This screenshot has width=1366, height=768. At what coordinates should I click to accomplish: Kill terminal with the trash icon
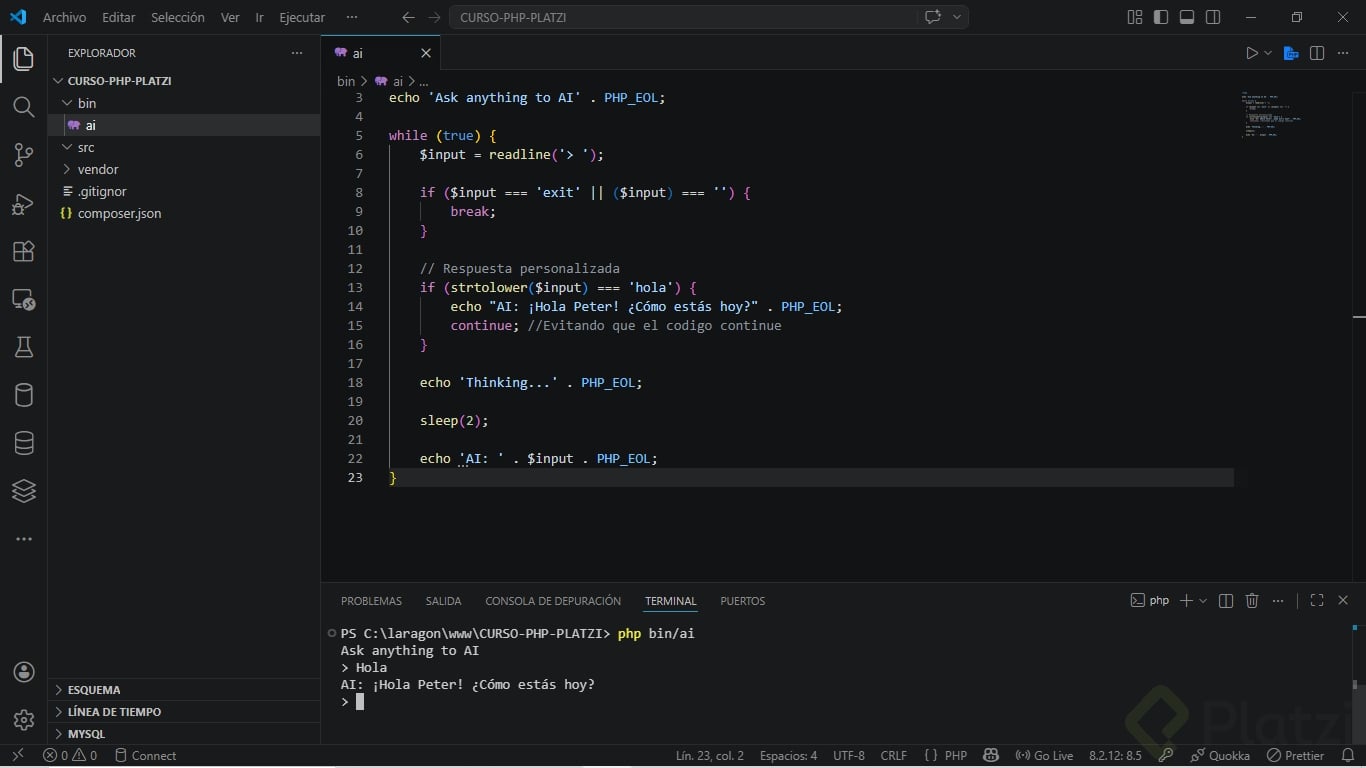click(x=1252, y=601)
